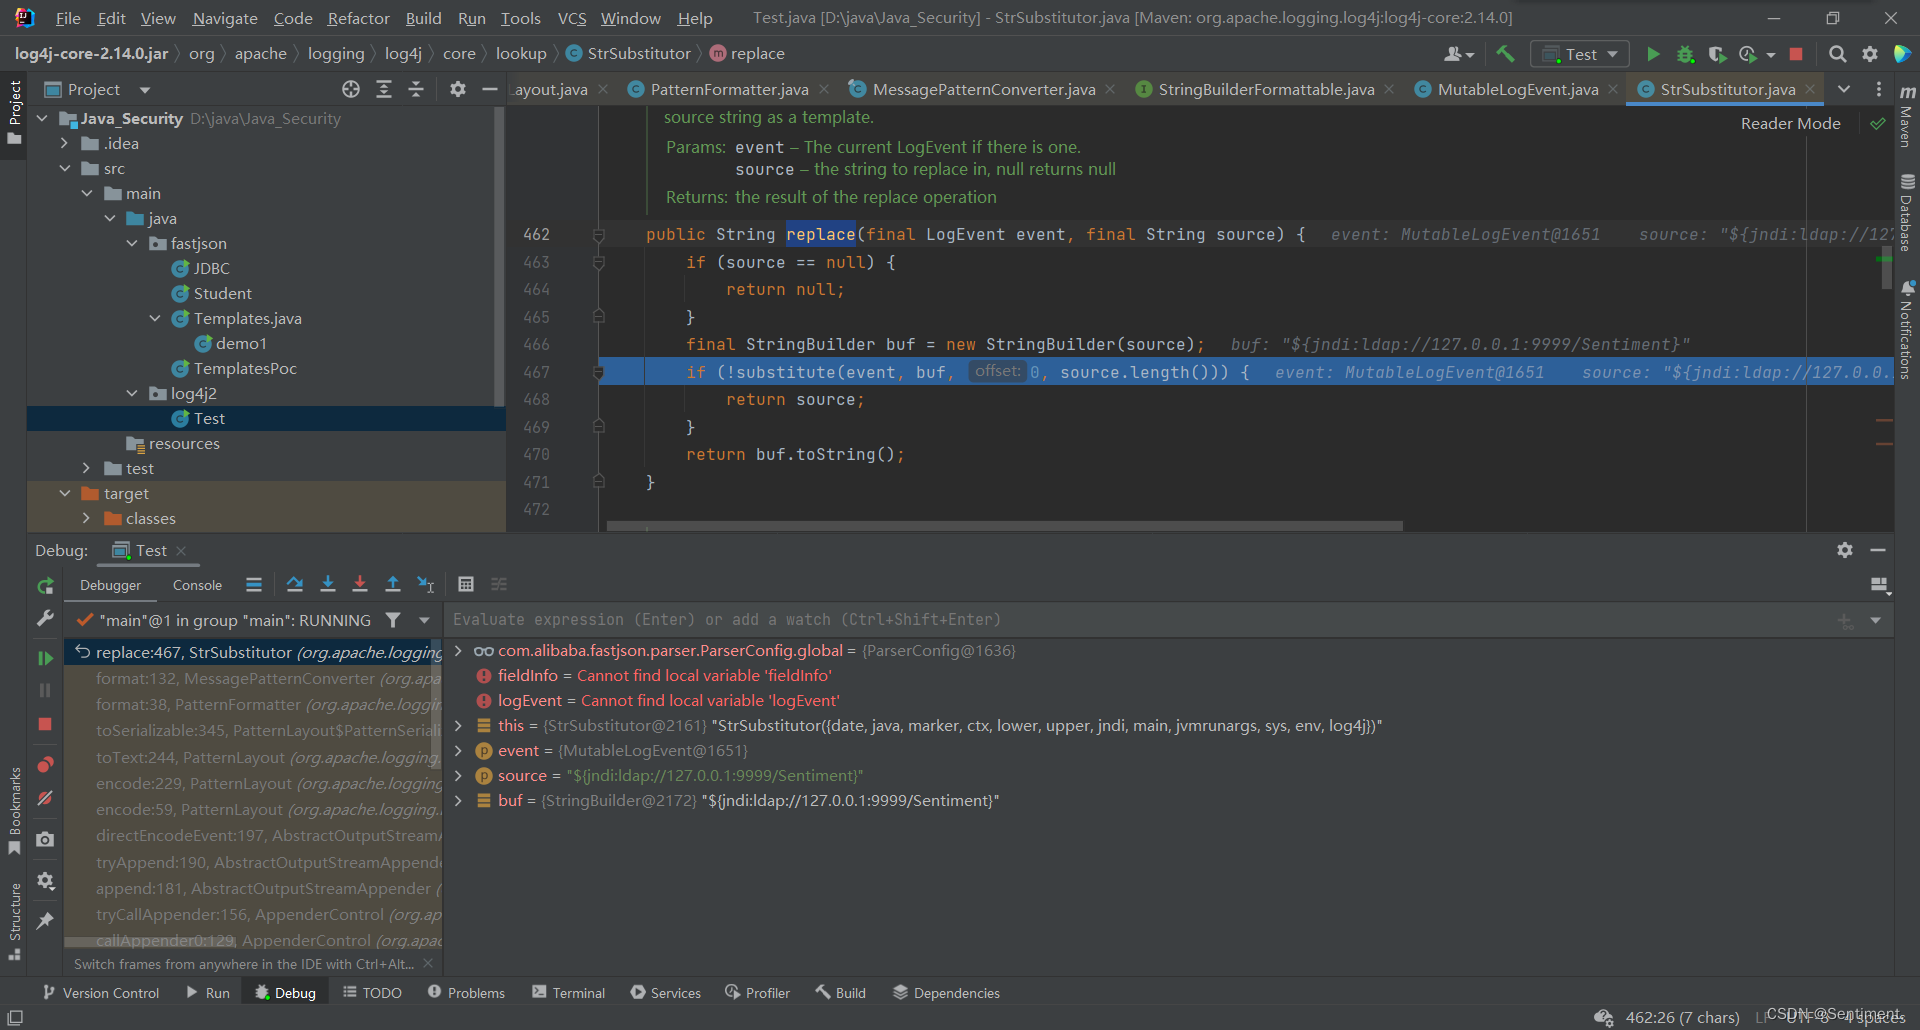The width and height of the screenshot is (1920, 1030).
Task: Click Expand All icon in Project panel
Action: click(x=384, y=89)
